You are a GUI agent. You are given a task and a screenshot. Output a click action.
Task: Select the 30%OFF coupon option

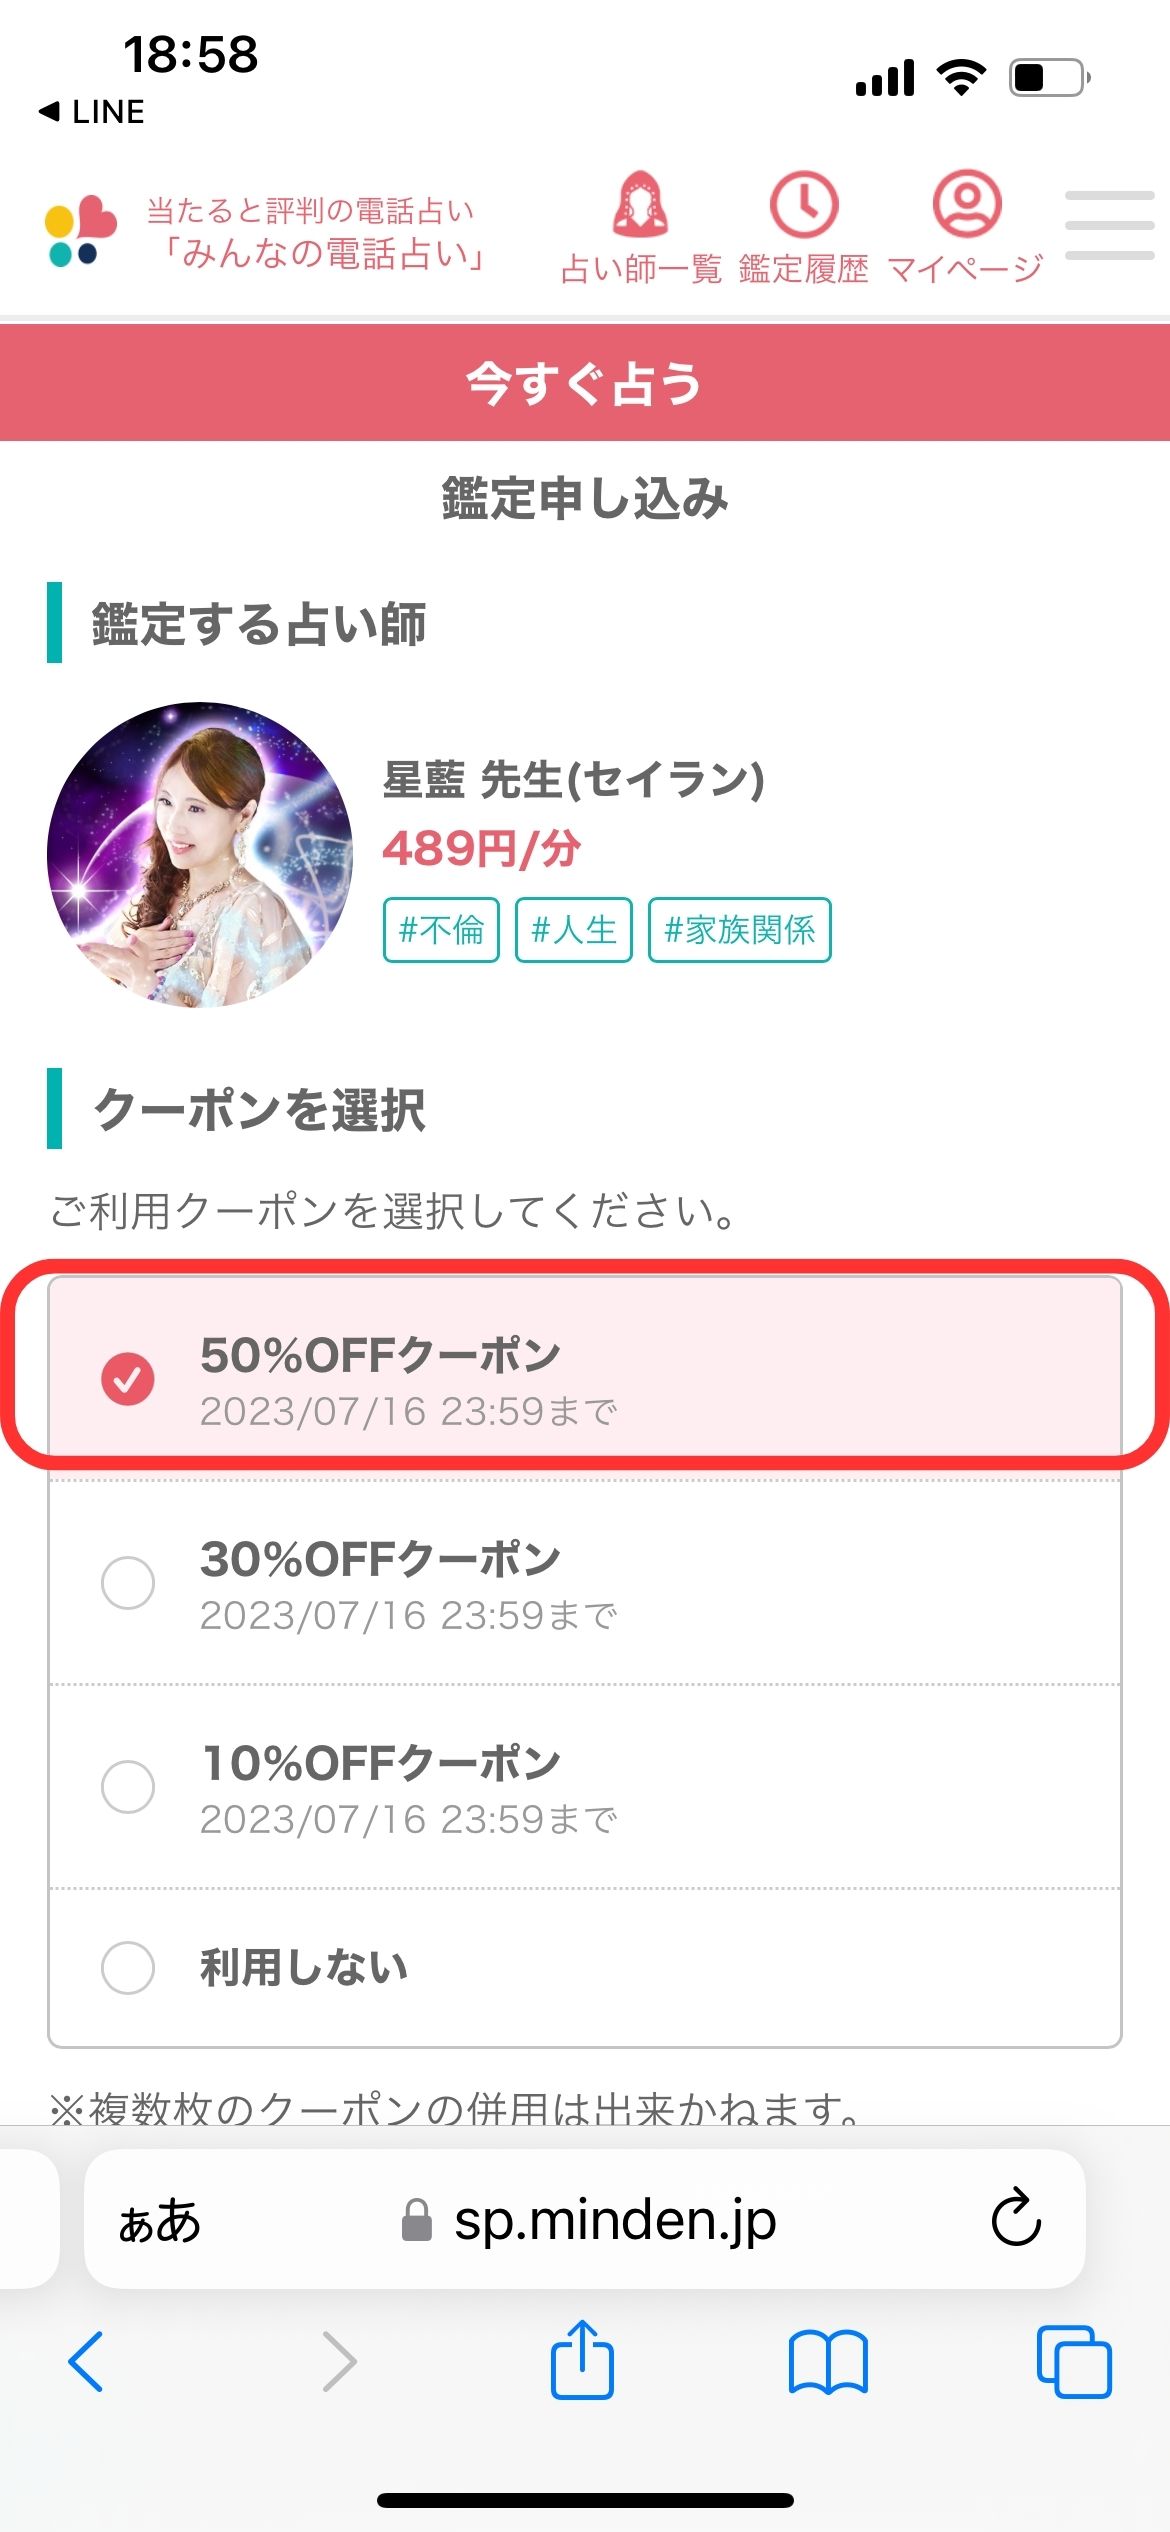point(128,1583)
